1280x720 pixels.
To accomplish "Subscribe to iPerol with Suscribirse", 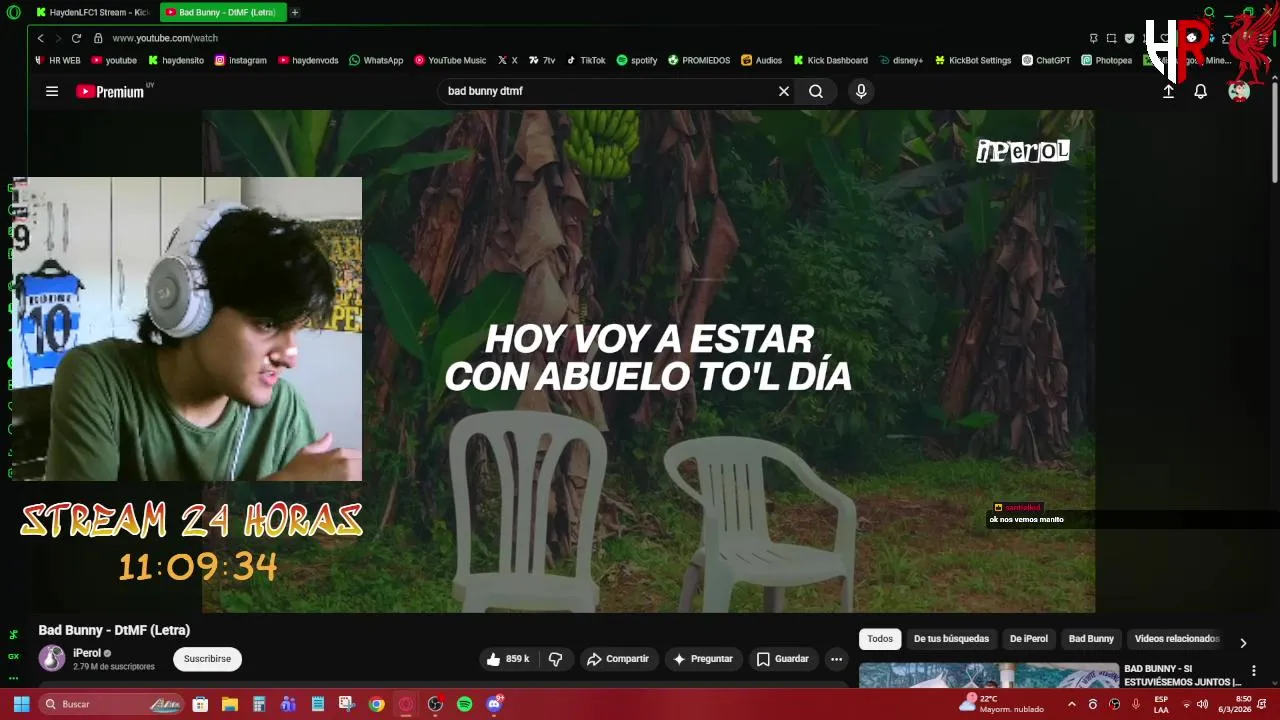I will pos(207,659).
